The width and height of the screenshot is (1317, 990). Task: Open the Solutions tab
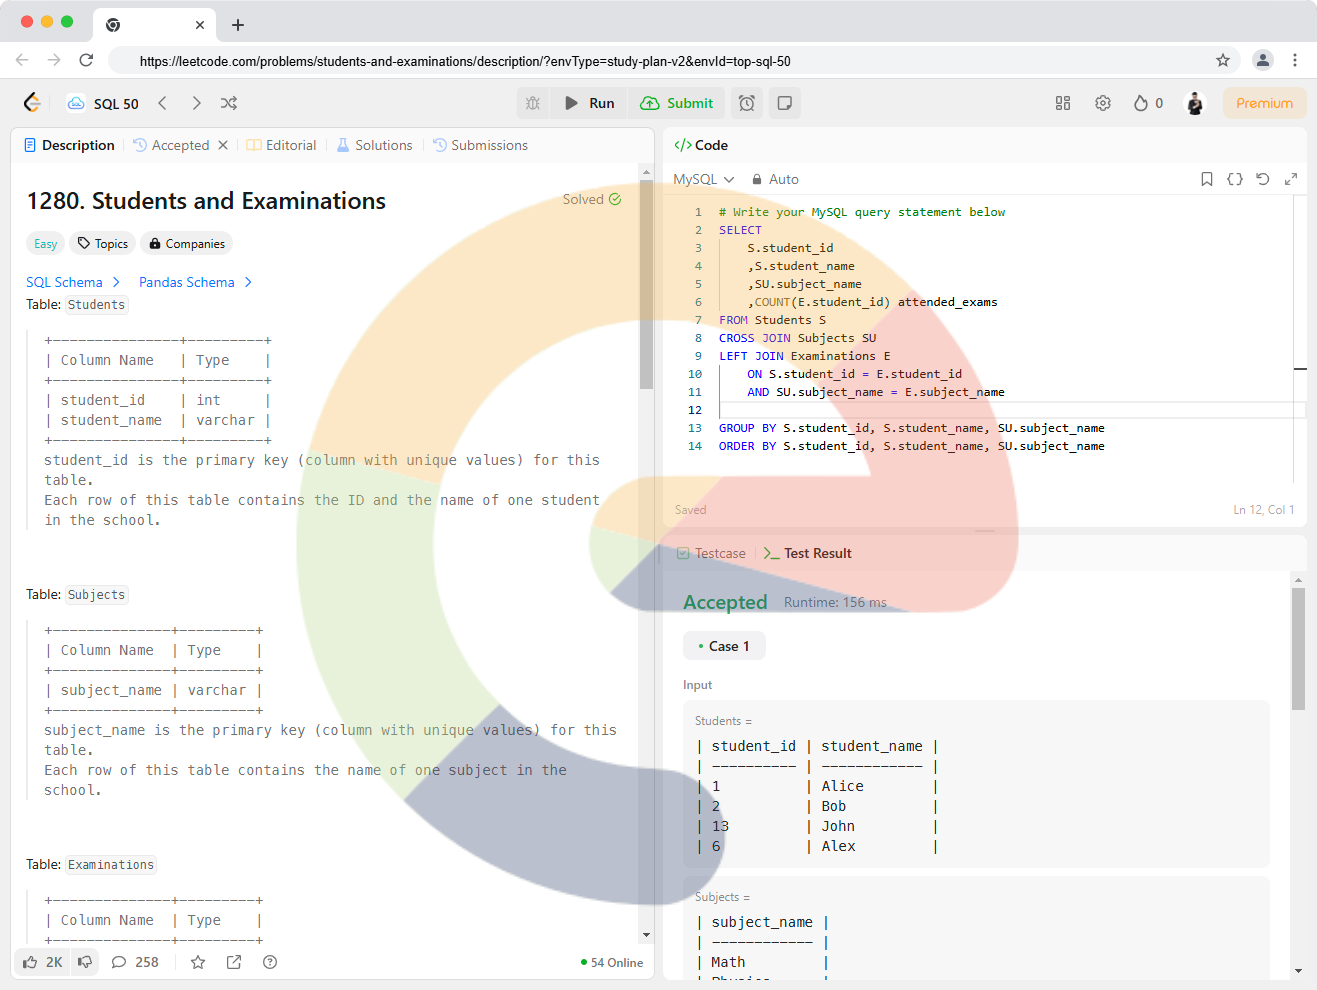pyautogui.click(x=374, y=145)
